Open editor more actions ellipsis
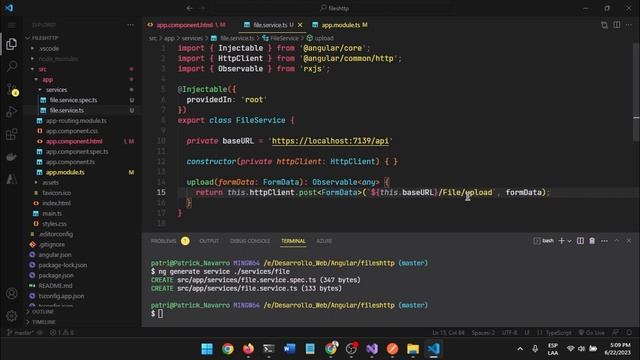Viewport: 640px width, 360px height. point(629,25)
